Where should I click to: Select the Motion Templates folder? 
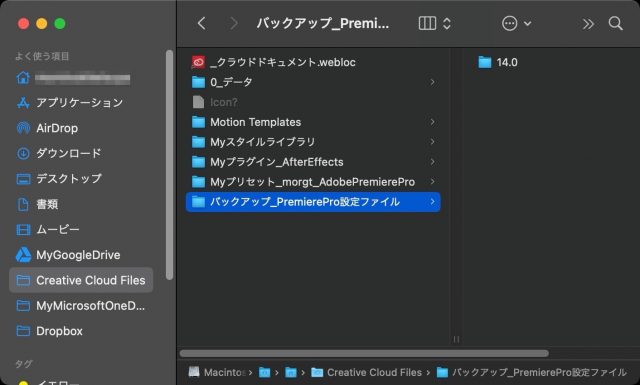click(x=313, y=122)
